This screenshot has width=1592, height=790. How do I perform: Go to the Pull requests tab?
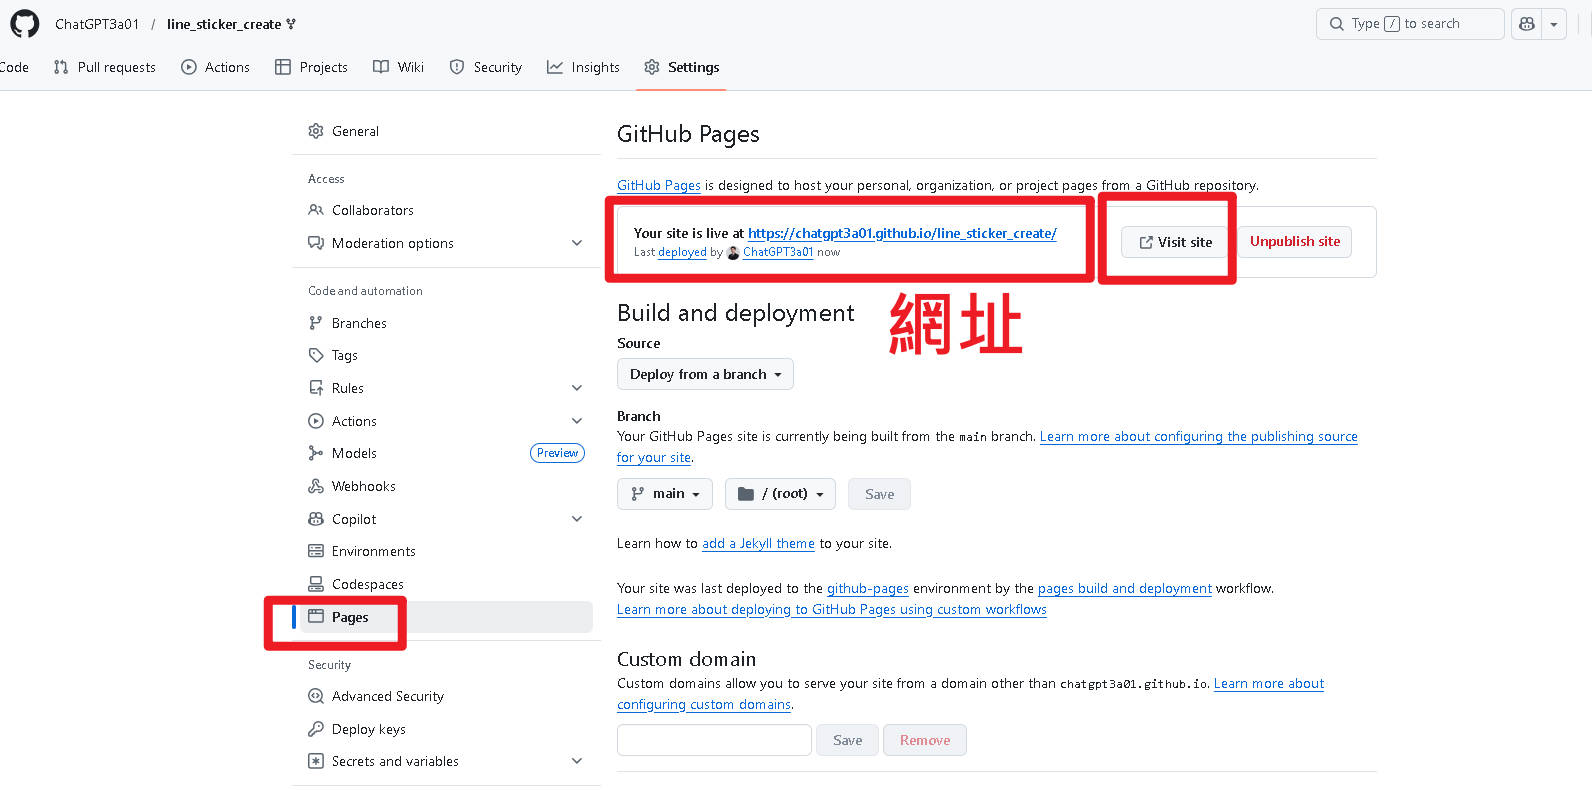point(104,67)
